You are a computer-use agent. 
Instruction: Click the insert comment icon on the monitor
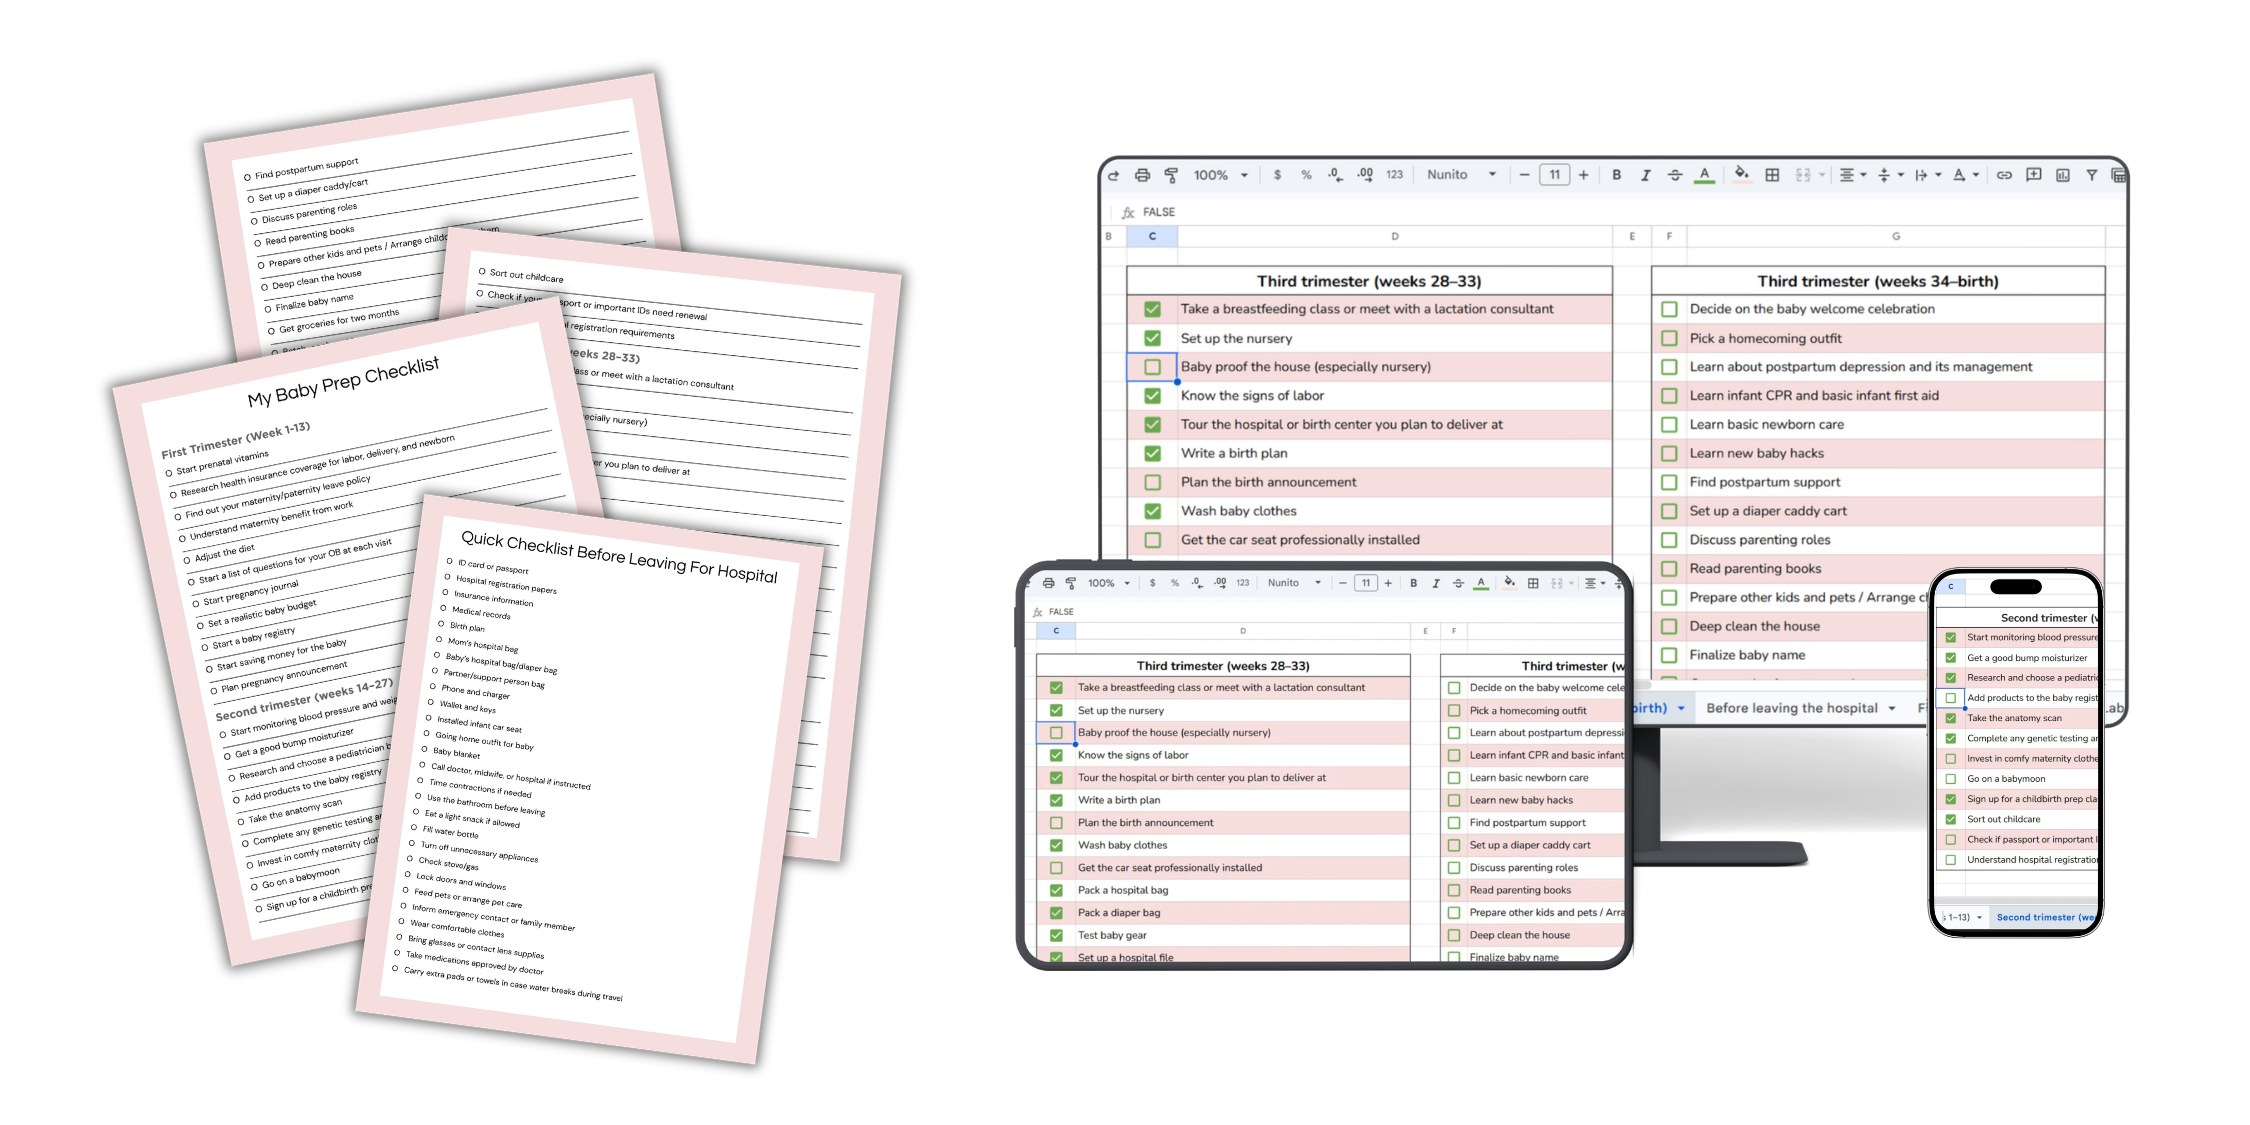[2033, 175]
